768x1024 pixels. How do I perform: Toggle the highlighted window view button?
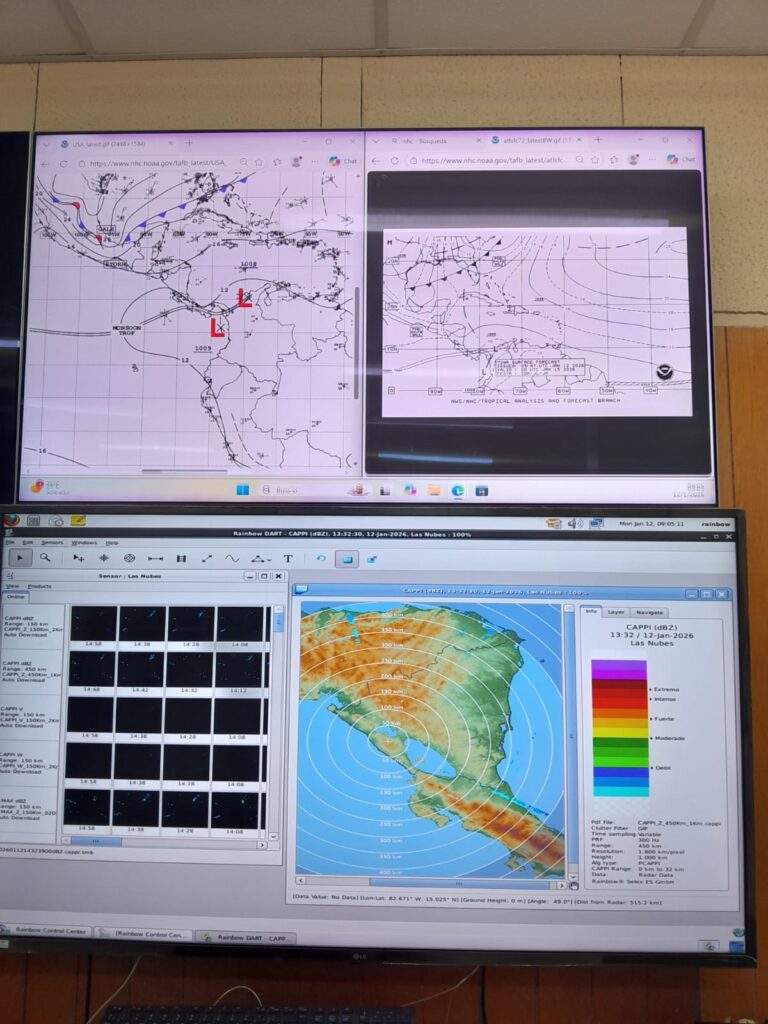(346, 559)
